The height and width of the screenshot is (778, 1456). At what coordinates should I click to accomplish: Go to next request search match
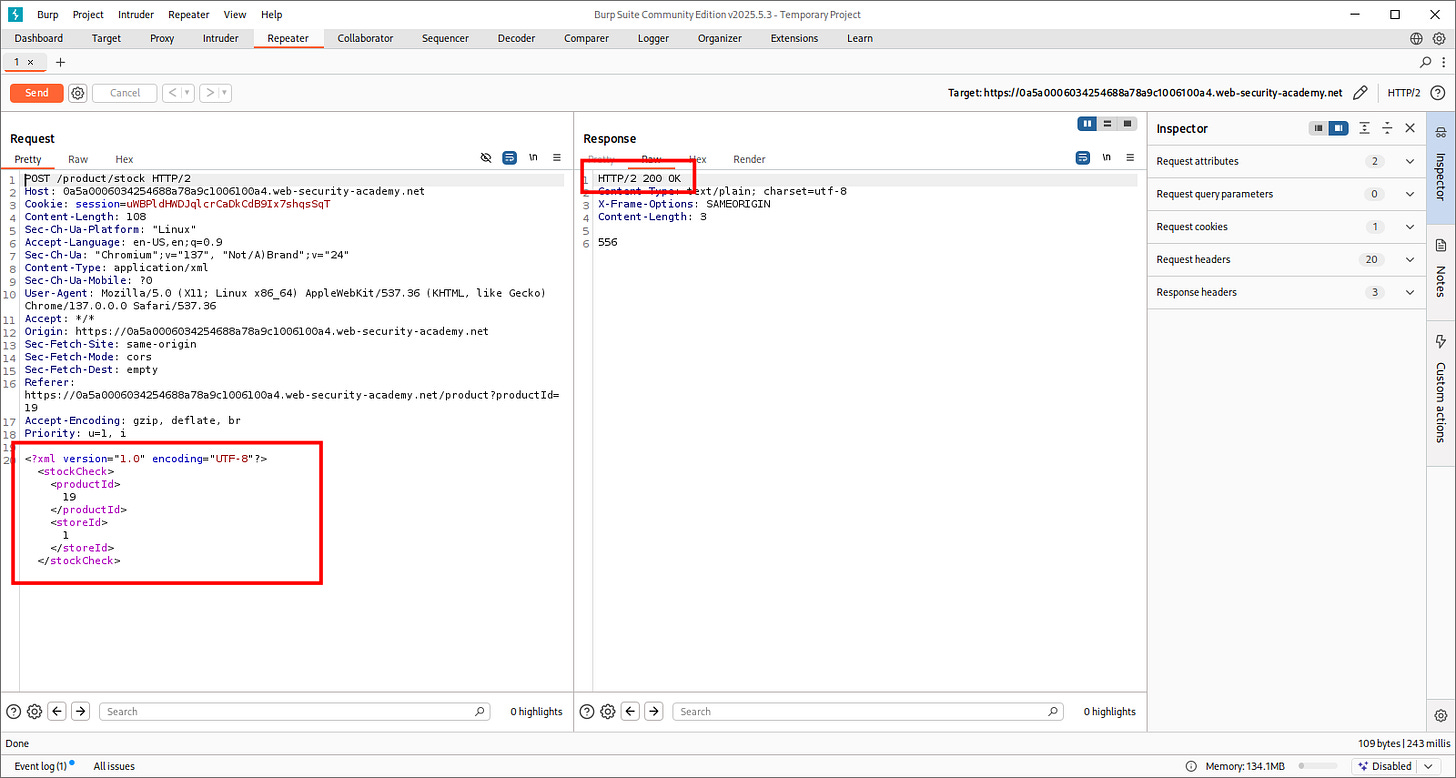tap(81, 711)
